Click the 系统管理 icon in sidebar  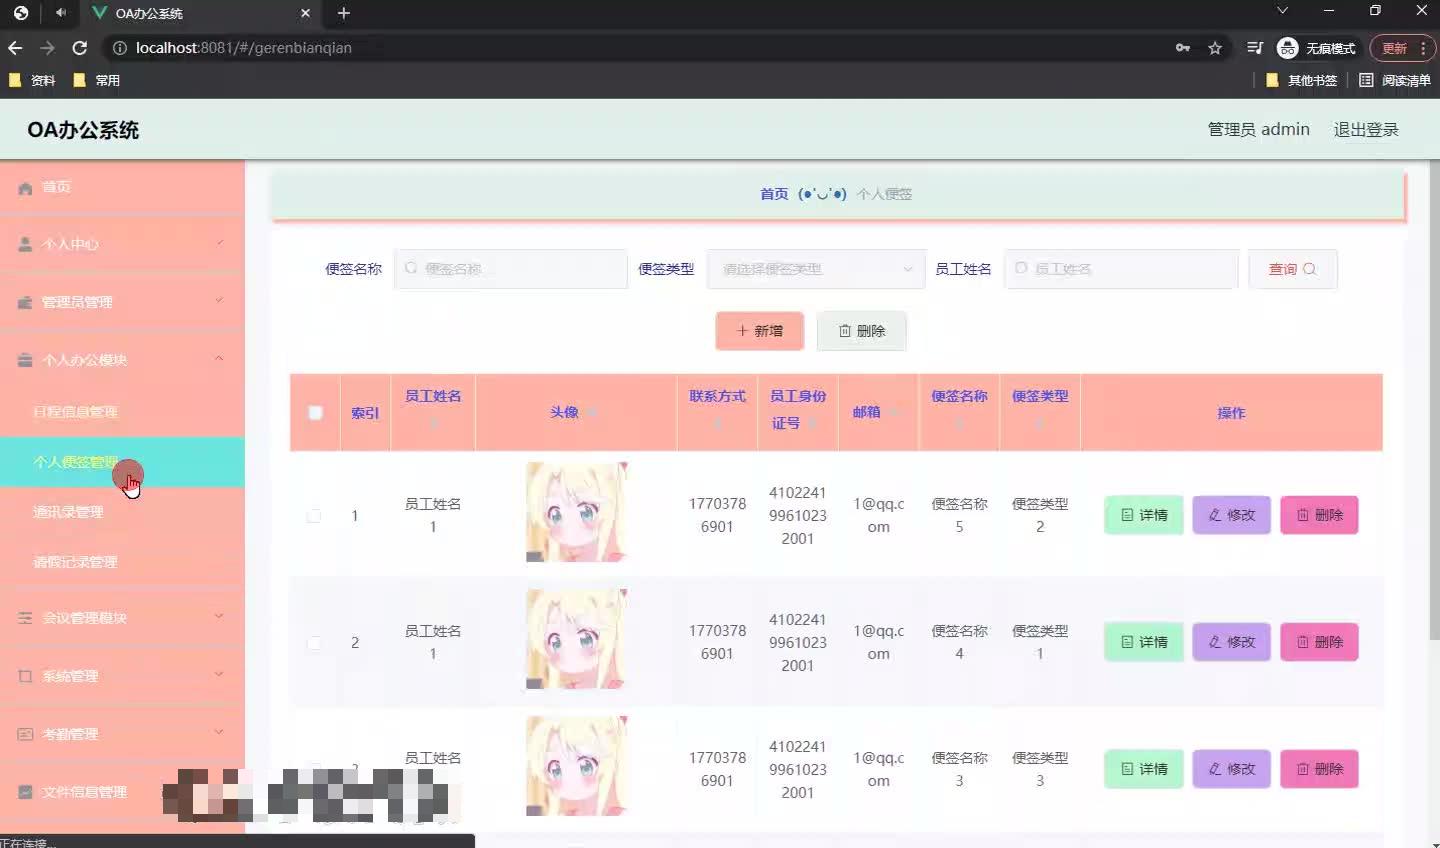(24, 676)
